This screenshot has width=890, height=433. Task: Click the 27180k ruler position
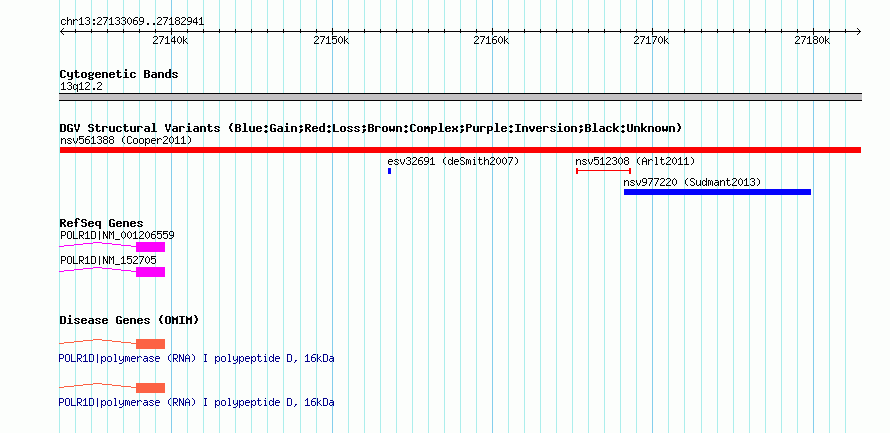tap(812, 40)
